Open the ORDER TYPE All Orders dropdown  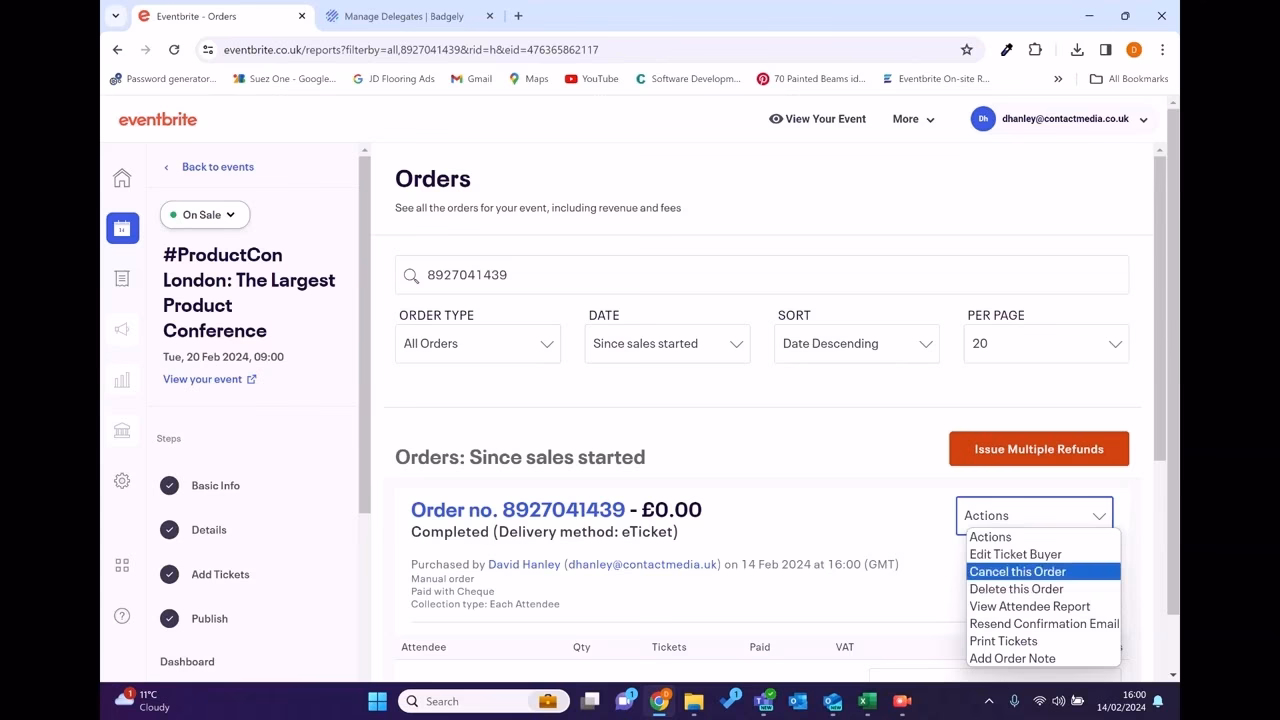(x=478, y=343)
